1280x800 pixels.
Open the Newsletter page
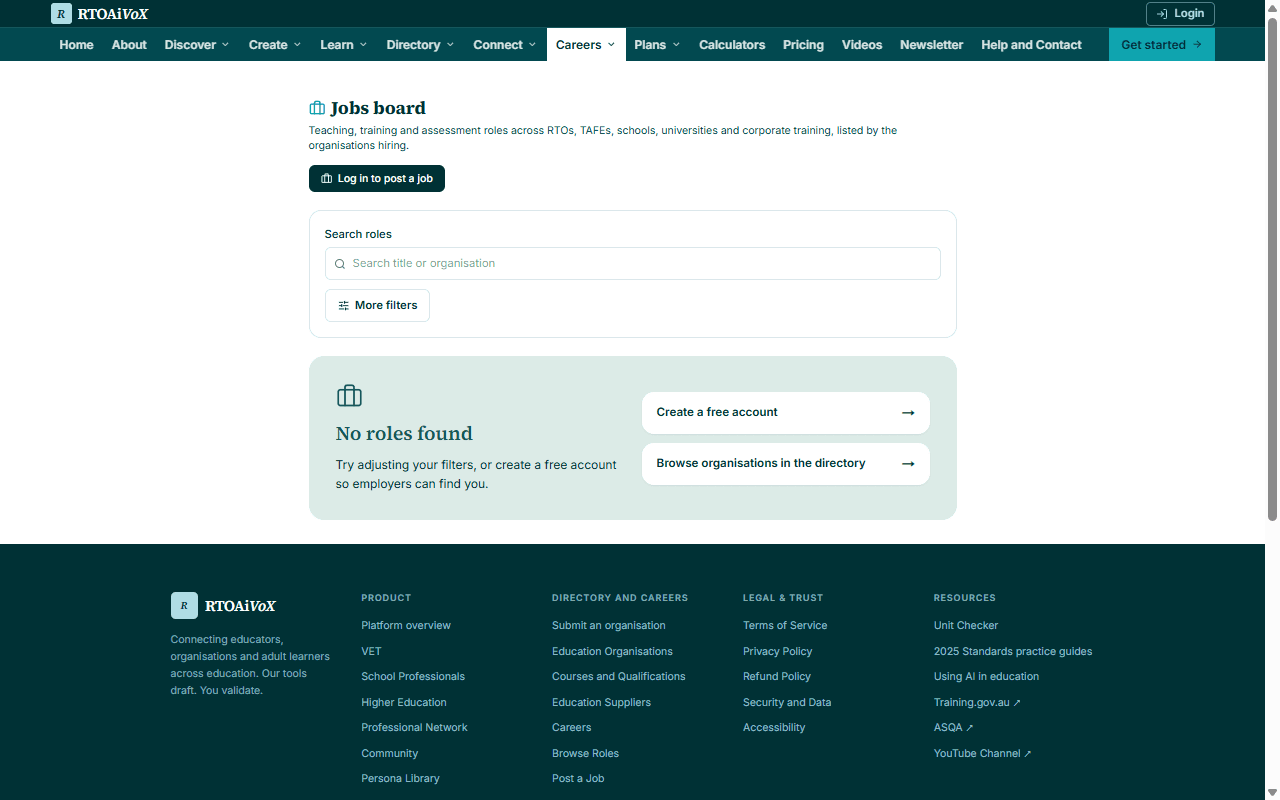coord(932,45)
